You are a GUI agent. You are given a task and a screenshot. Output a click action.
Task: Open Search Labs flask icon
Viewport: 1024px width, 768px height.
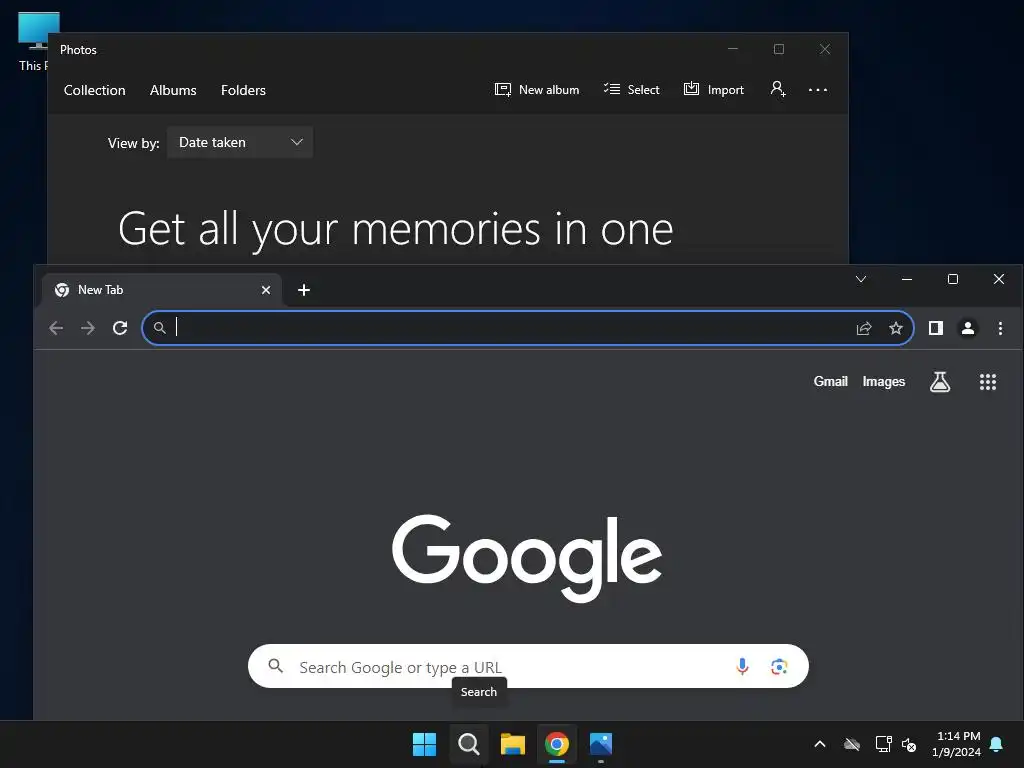click(x=940, y=382)
